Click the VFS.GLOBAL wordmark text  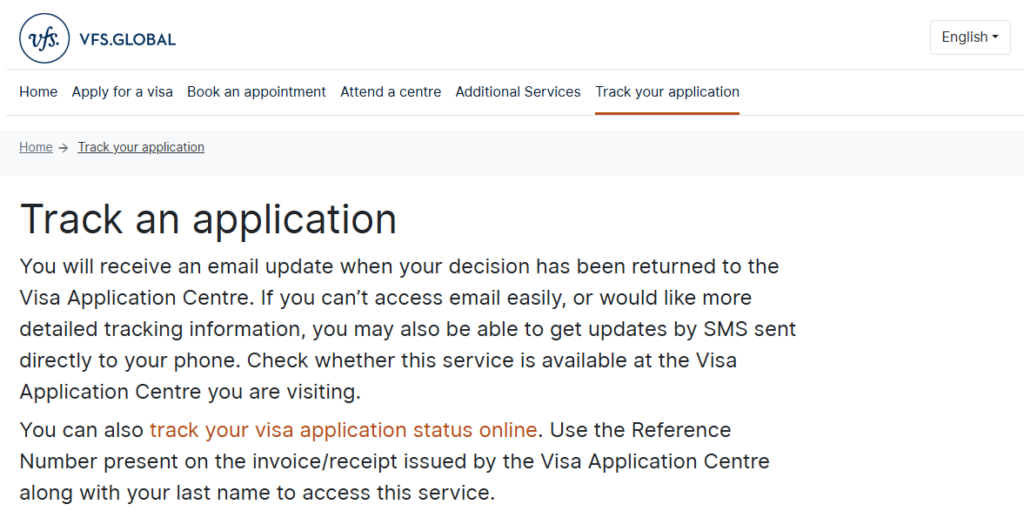[127, 40]
